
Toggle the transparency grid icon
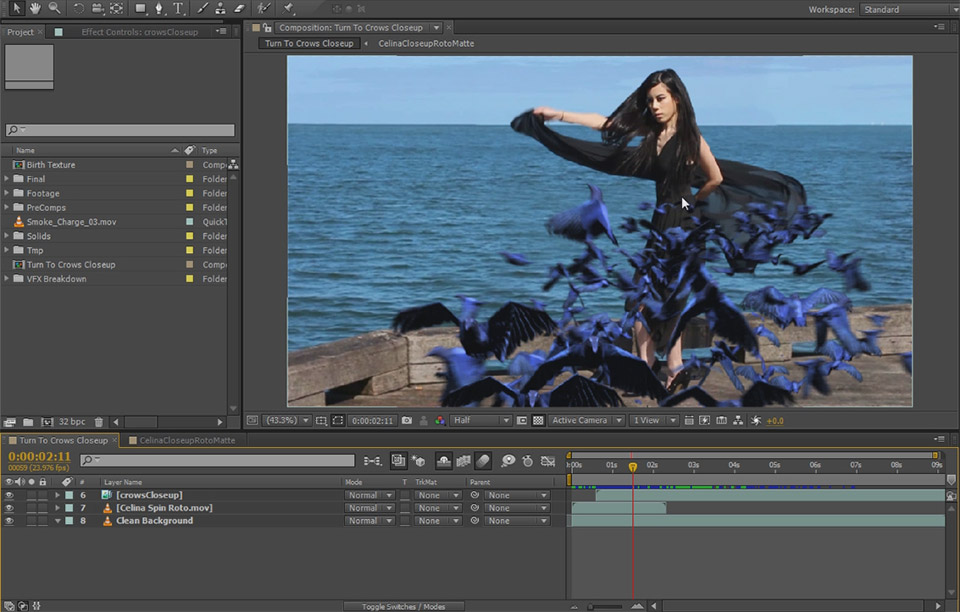538,420
